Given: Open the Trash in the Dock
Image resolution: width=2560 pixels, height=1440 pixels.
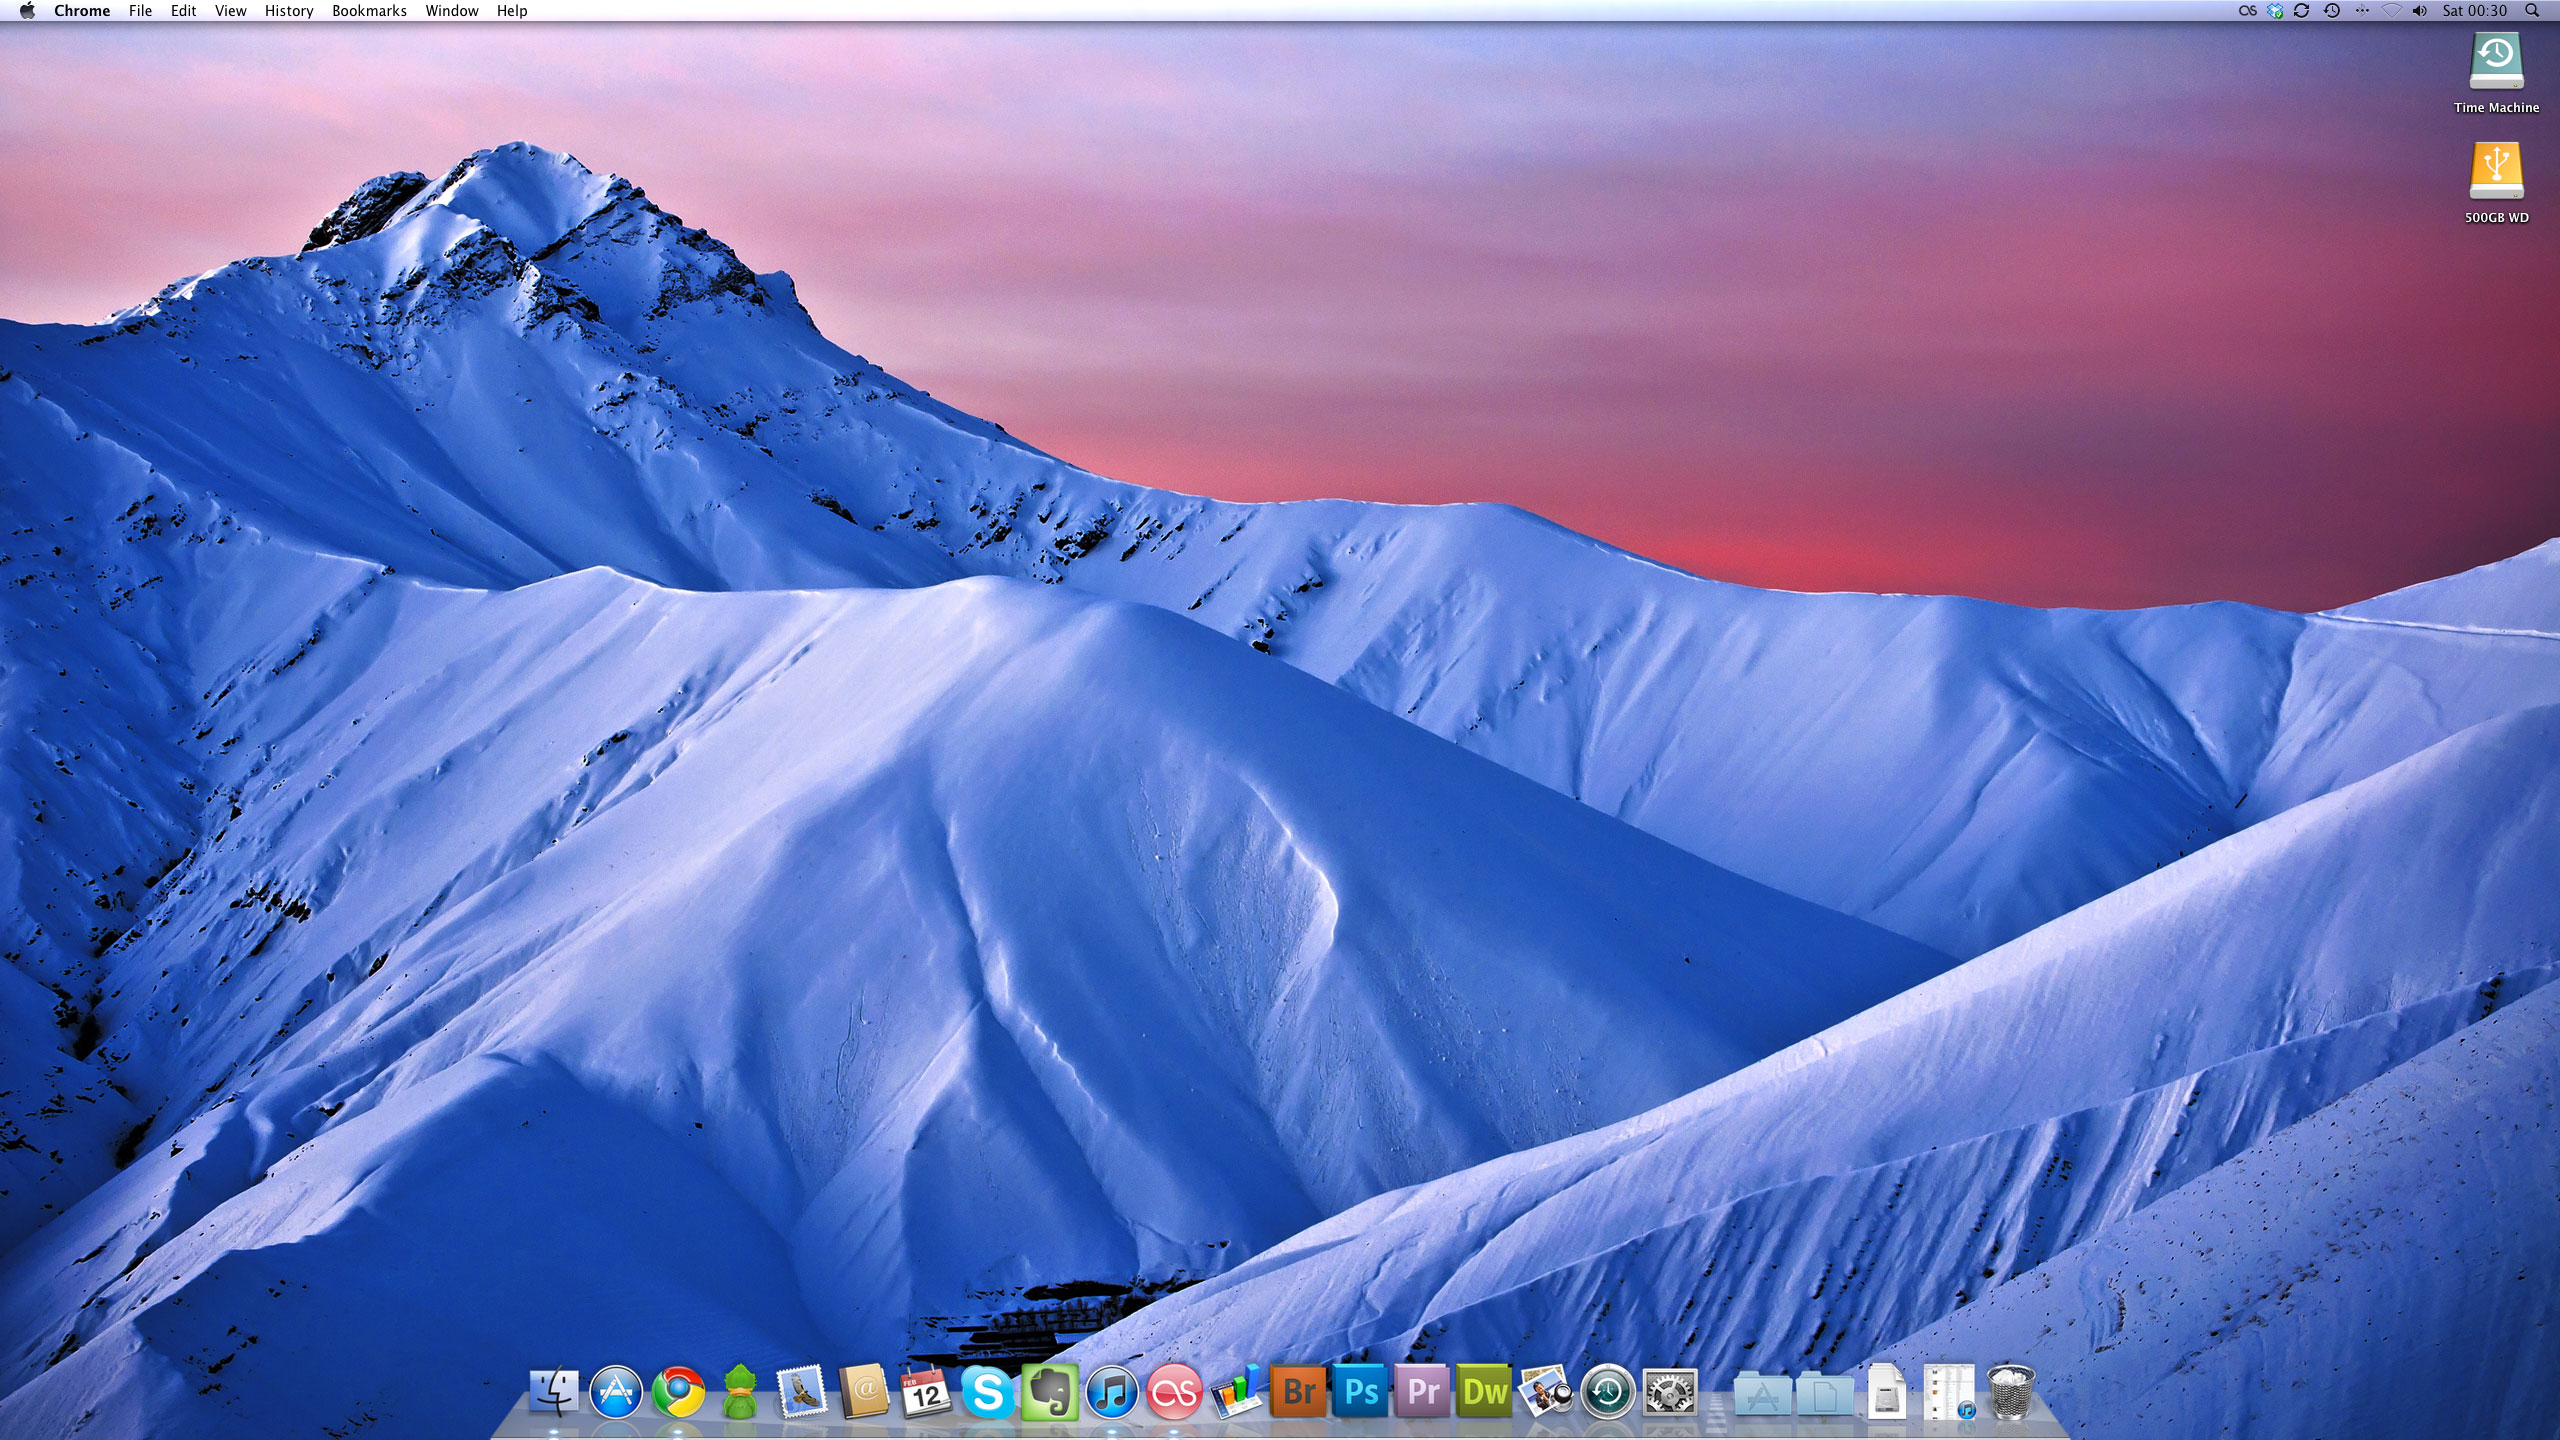Looking at the screenshot, I should coord(2011,1392).
